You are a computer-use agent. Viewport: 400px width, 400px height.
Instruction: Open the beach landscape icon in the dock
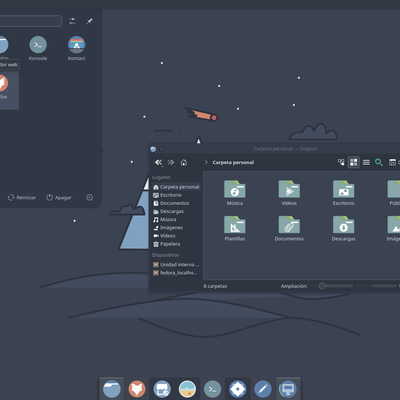point(187,389)
